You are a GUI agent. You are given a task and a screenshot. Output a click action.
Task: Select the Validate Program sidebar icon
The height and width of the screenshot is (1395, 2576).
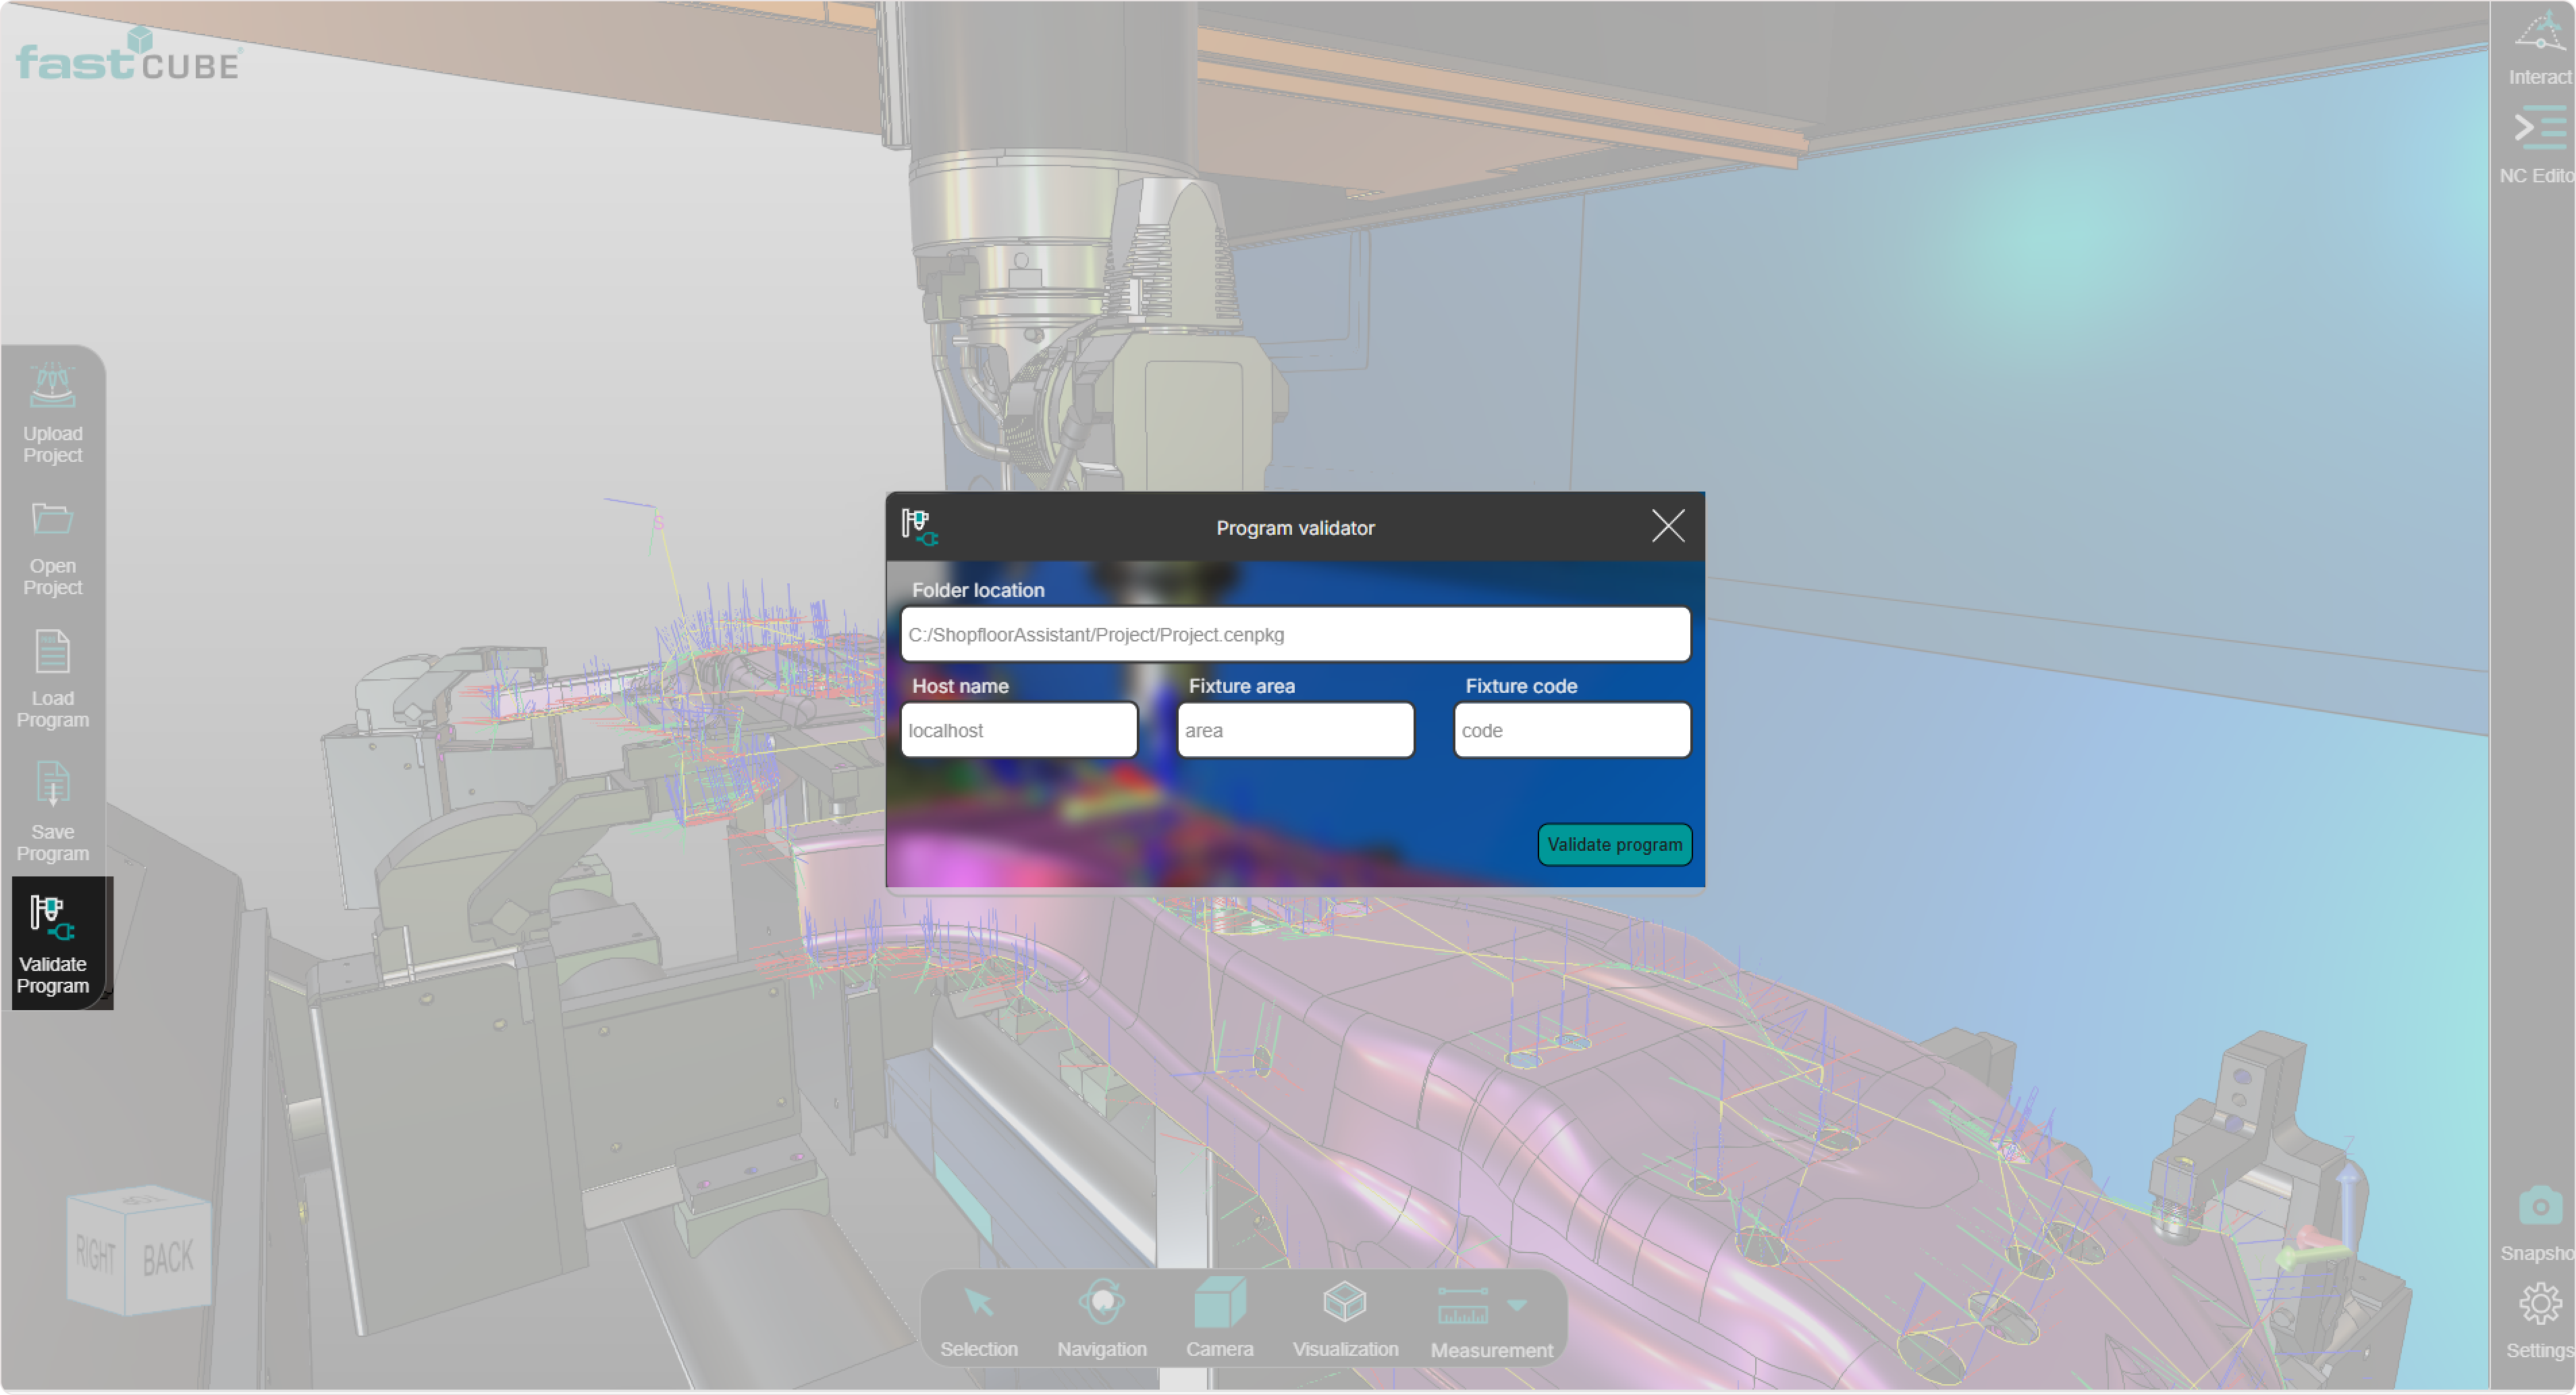pos(52,918)
